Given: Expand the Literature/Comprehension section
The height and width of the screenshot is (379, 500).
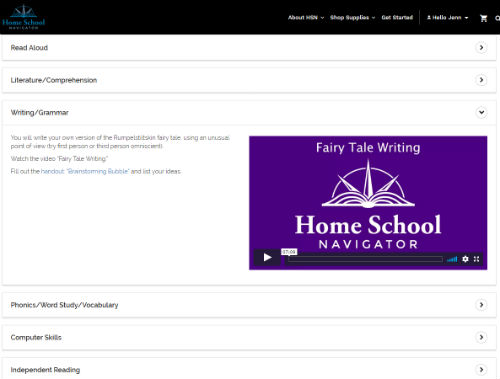Looking at the screenshot, I should pyautogui.click(x=249, y=80).
